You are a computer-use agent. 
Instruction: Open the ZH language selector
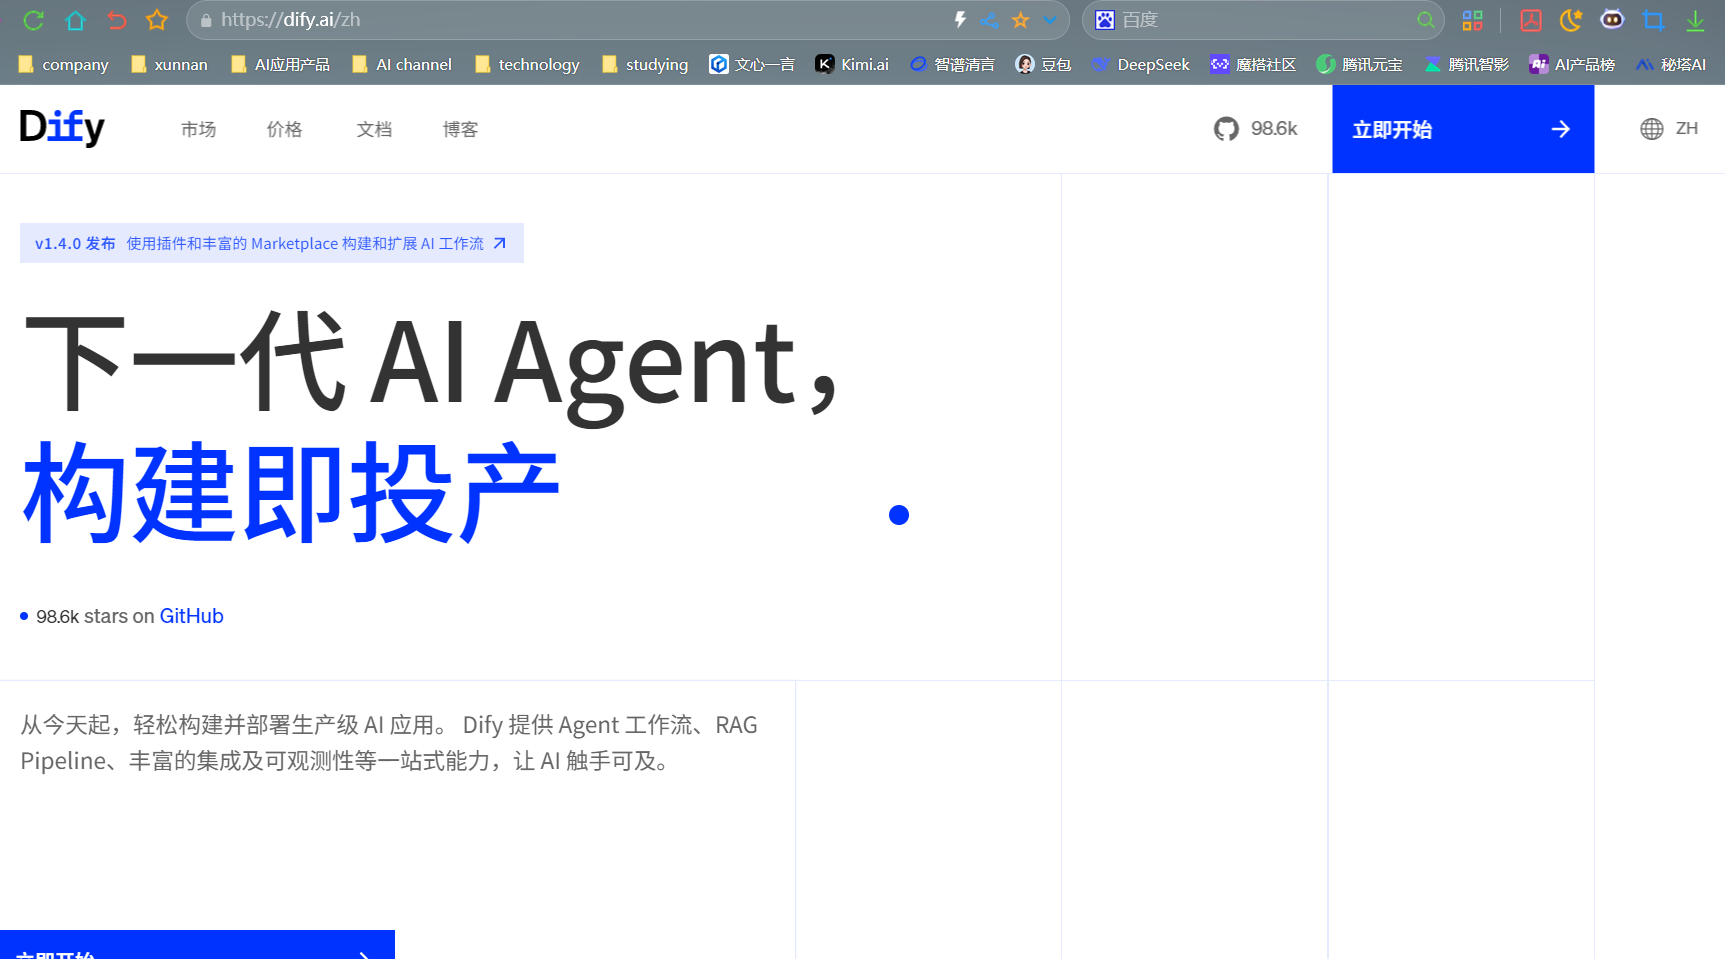tap(1687, 129)
